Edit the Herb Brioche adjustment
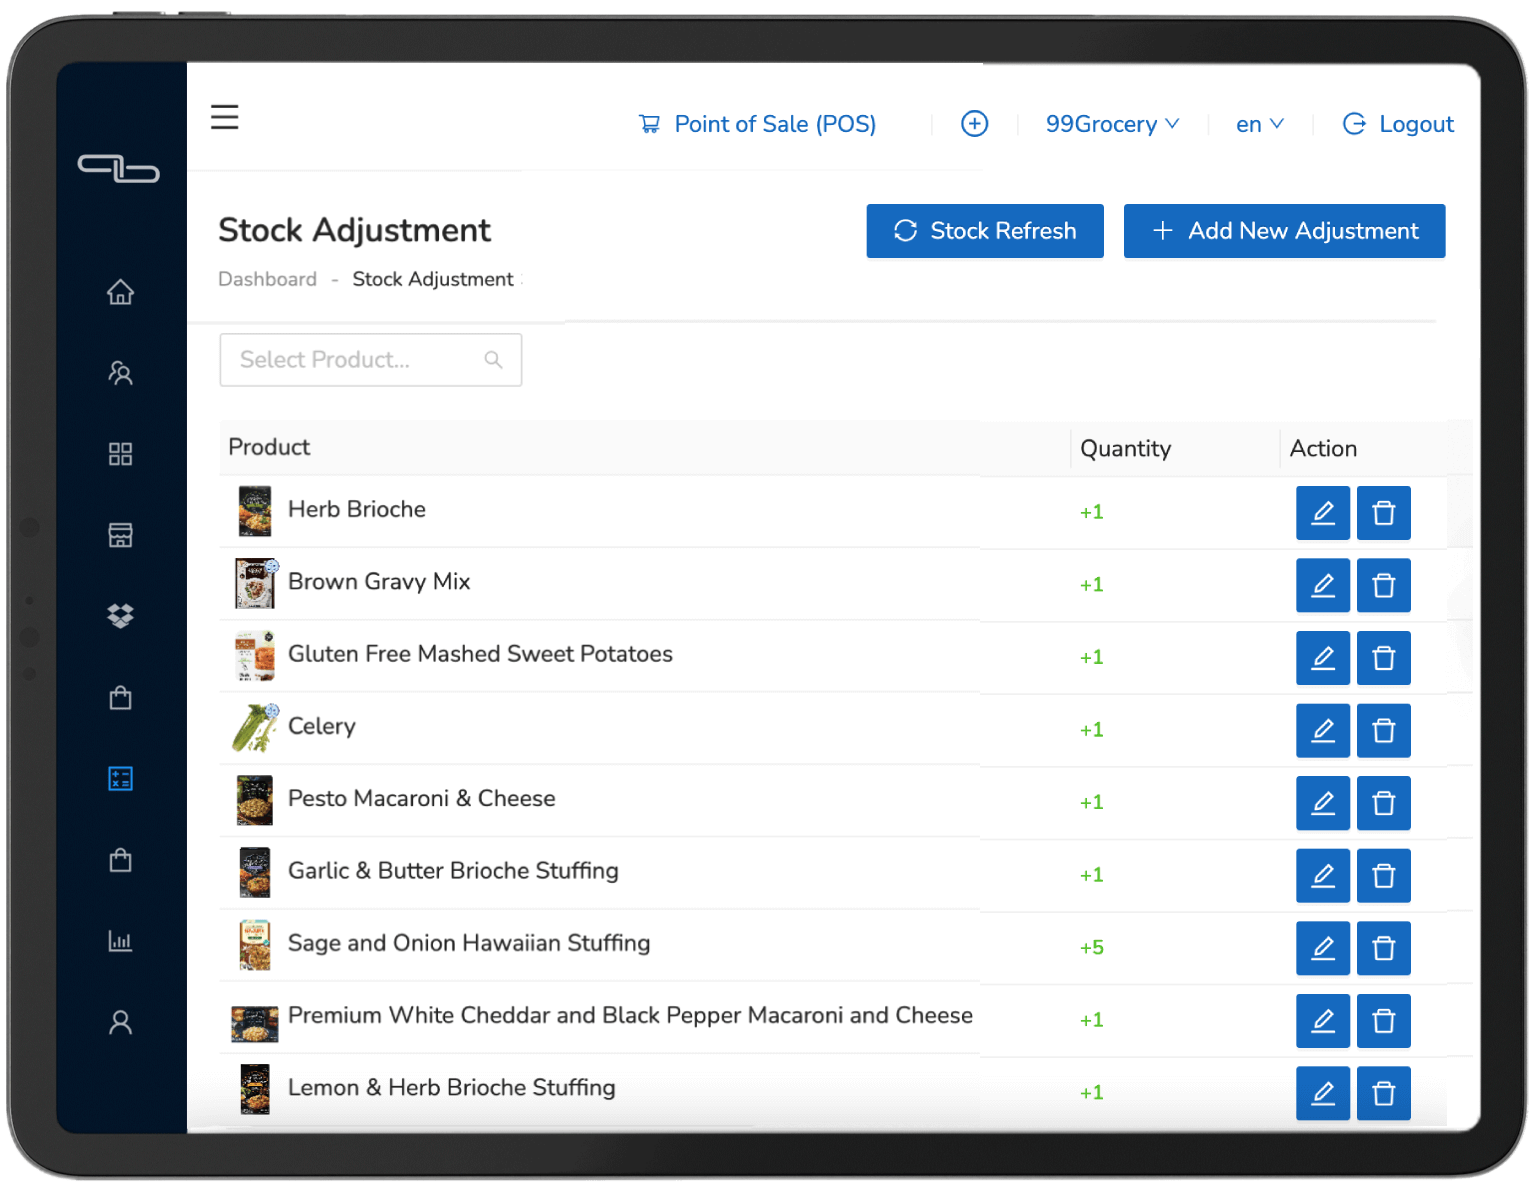 point(1322,513)
